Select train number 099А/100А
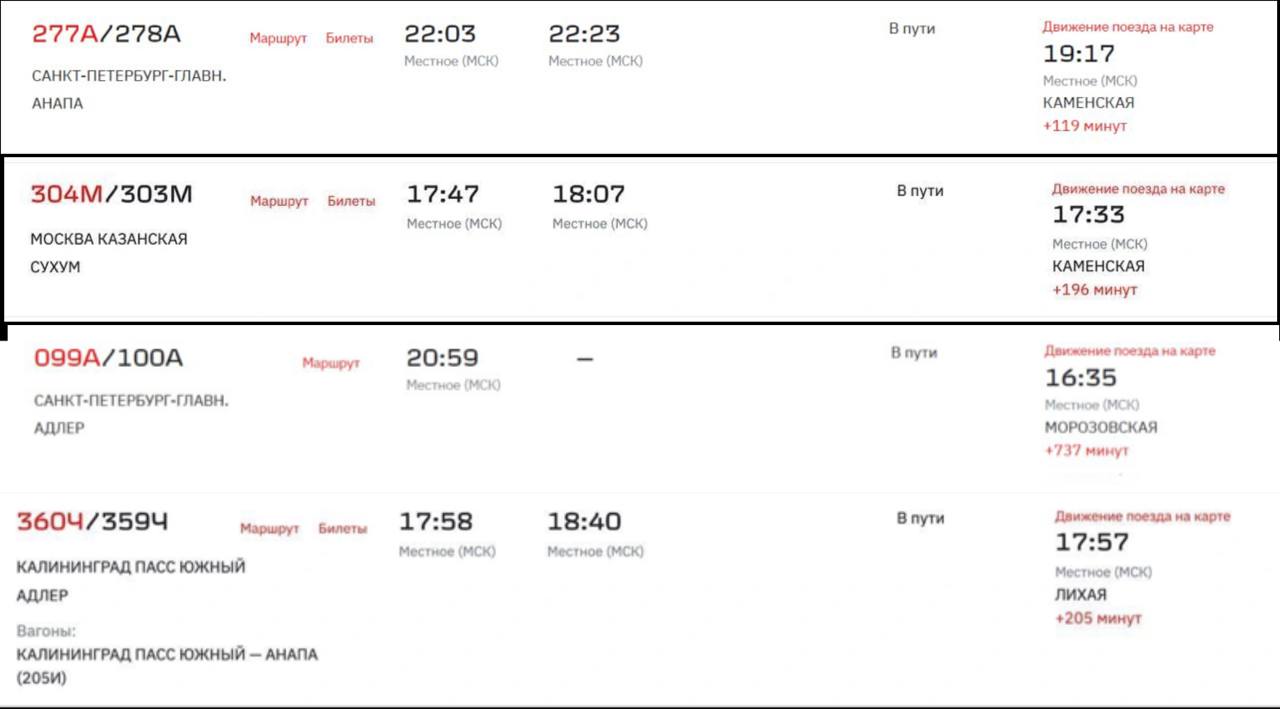This screenshot has height=709, width=1280. (108, 358)
